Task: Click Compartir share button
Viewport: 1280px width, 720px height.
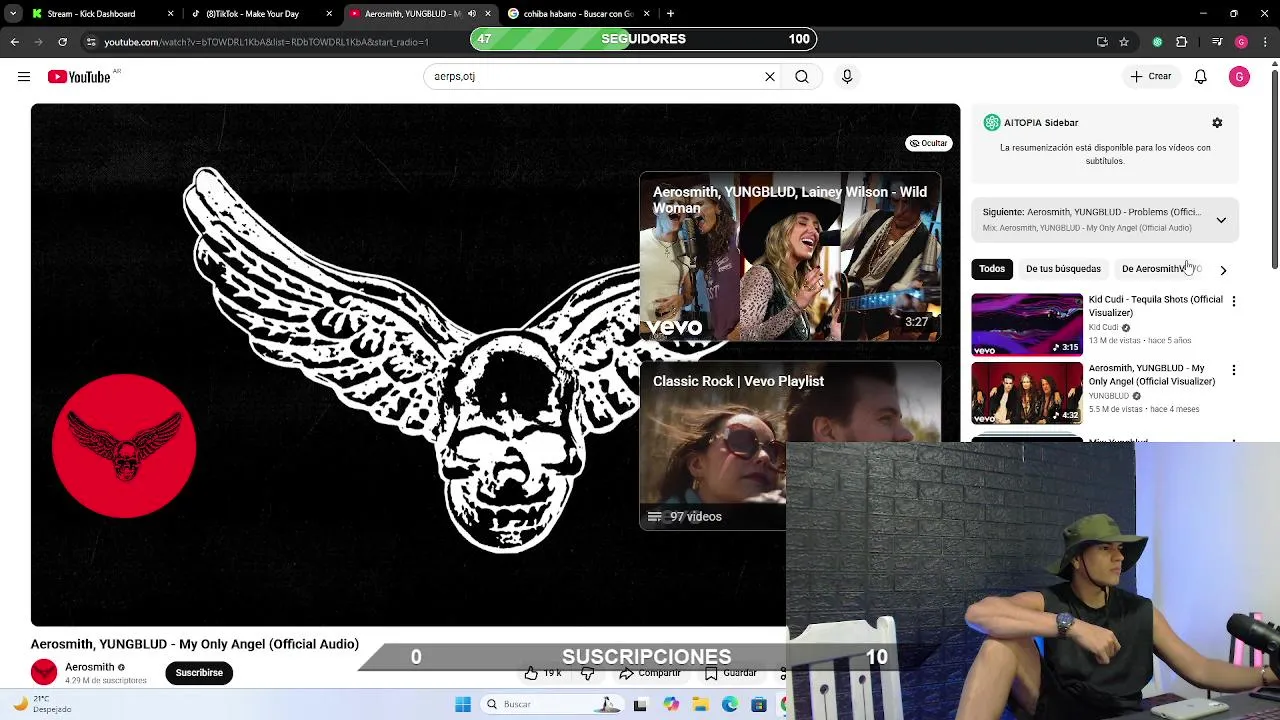Action: coord(650,673)
